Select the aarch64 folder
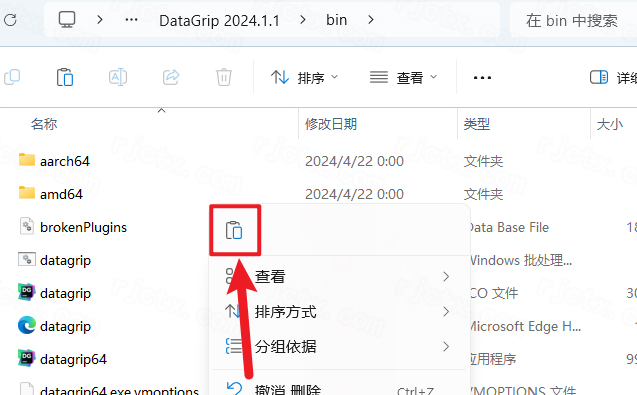This screenshot has height=395, width=637. click(65, 161)
